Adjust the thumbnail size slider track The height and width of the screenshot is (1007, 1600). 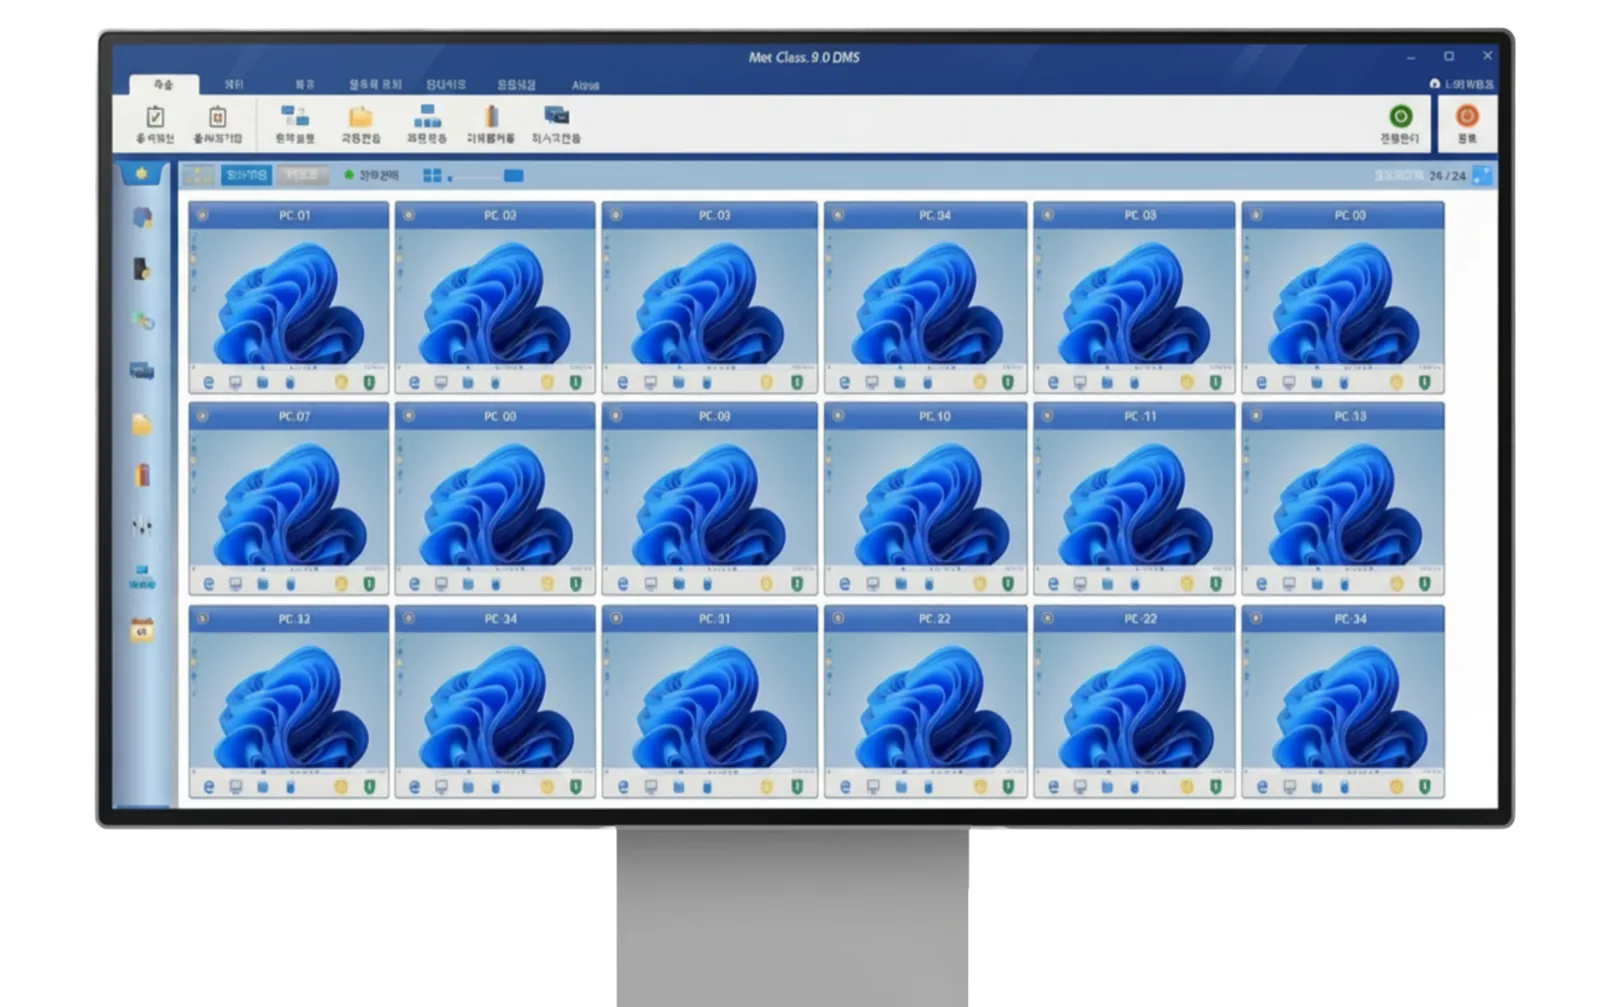click(477, 177)
